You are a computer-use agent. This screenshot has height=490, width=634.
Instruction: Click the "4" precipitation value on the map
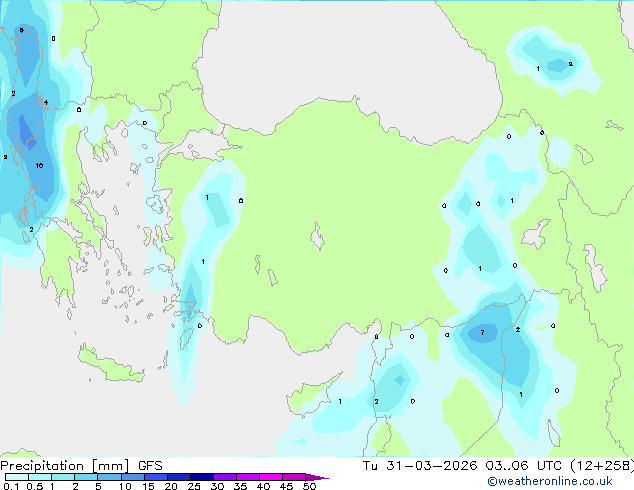(x=46, y=103)
